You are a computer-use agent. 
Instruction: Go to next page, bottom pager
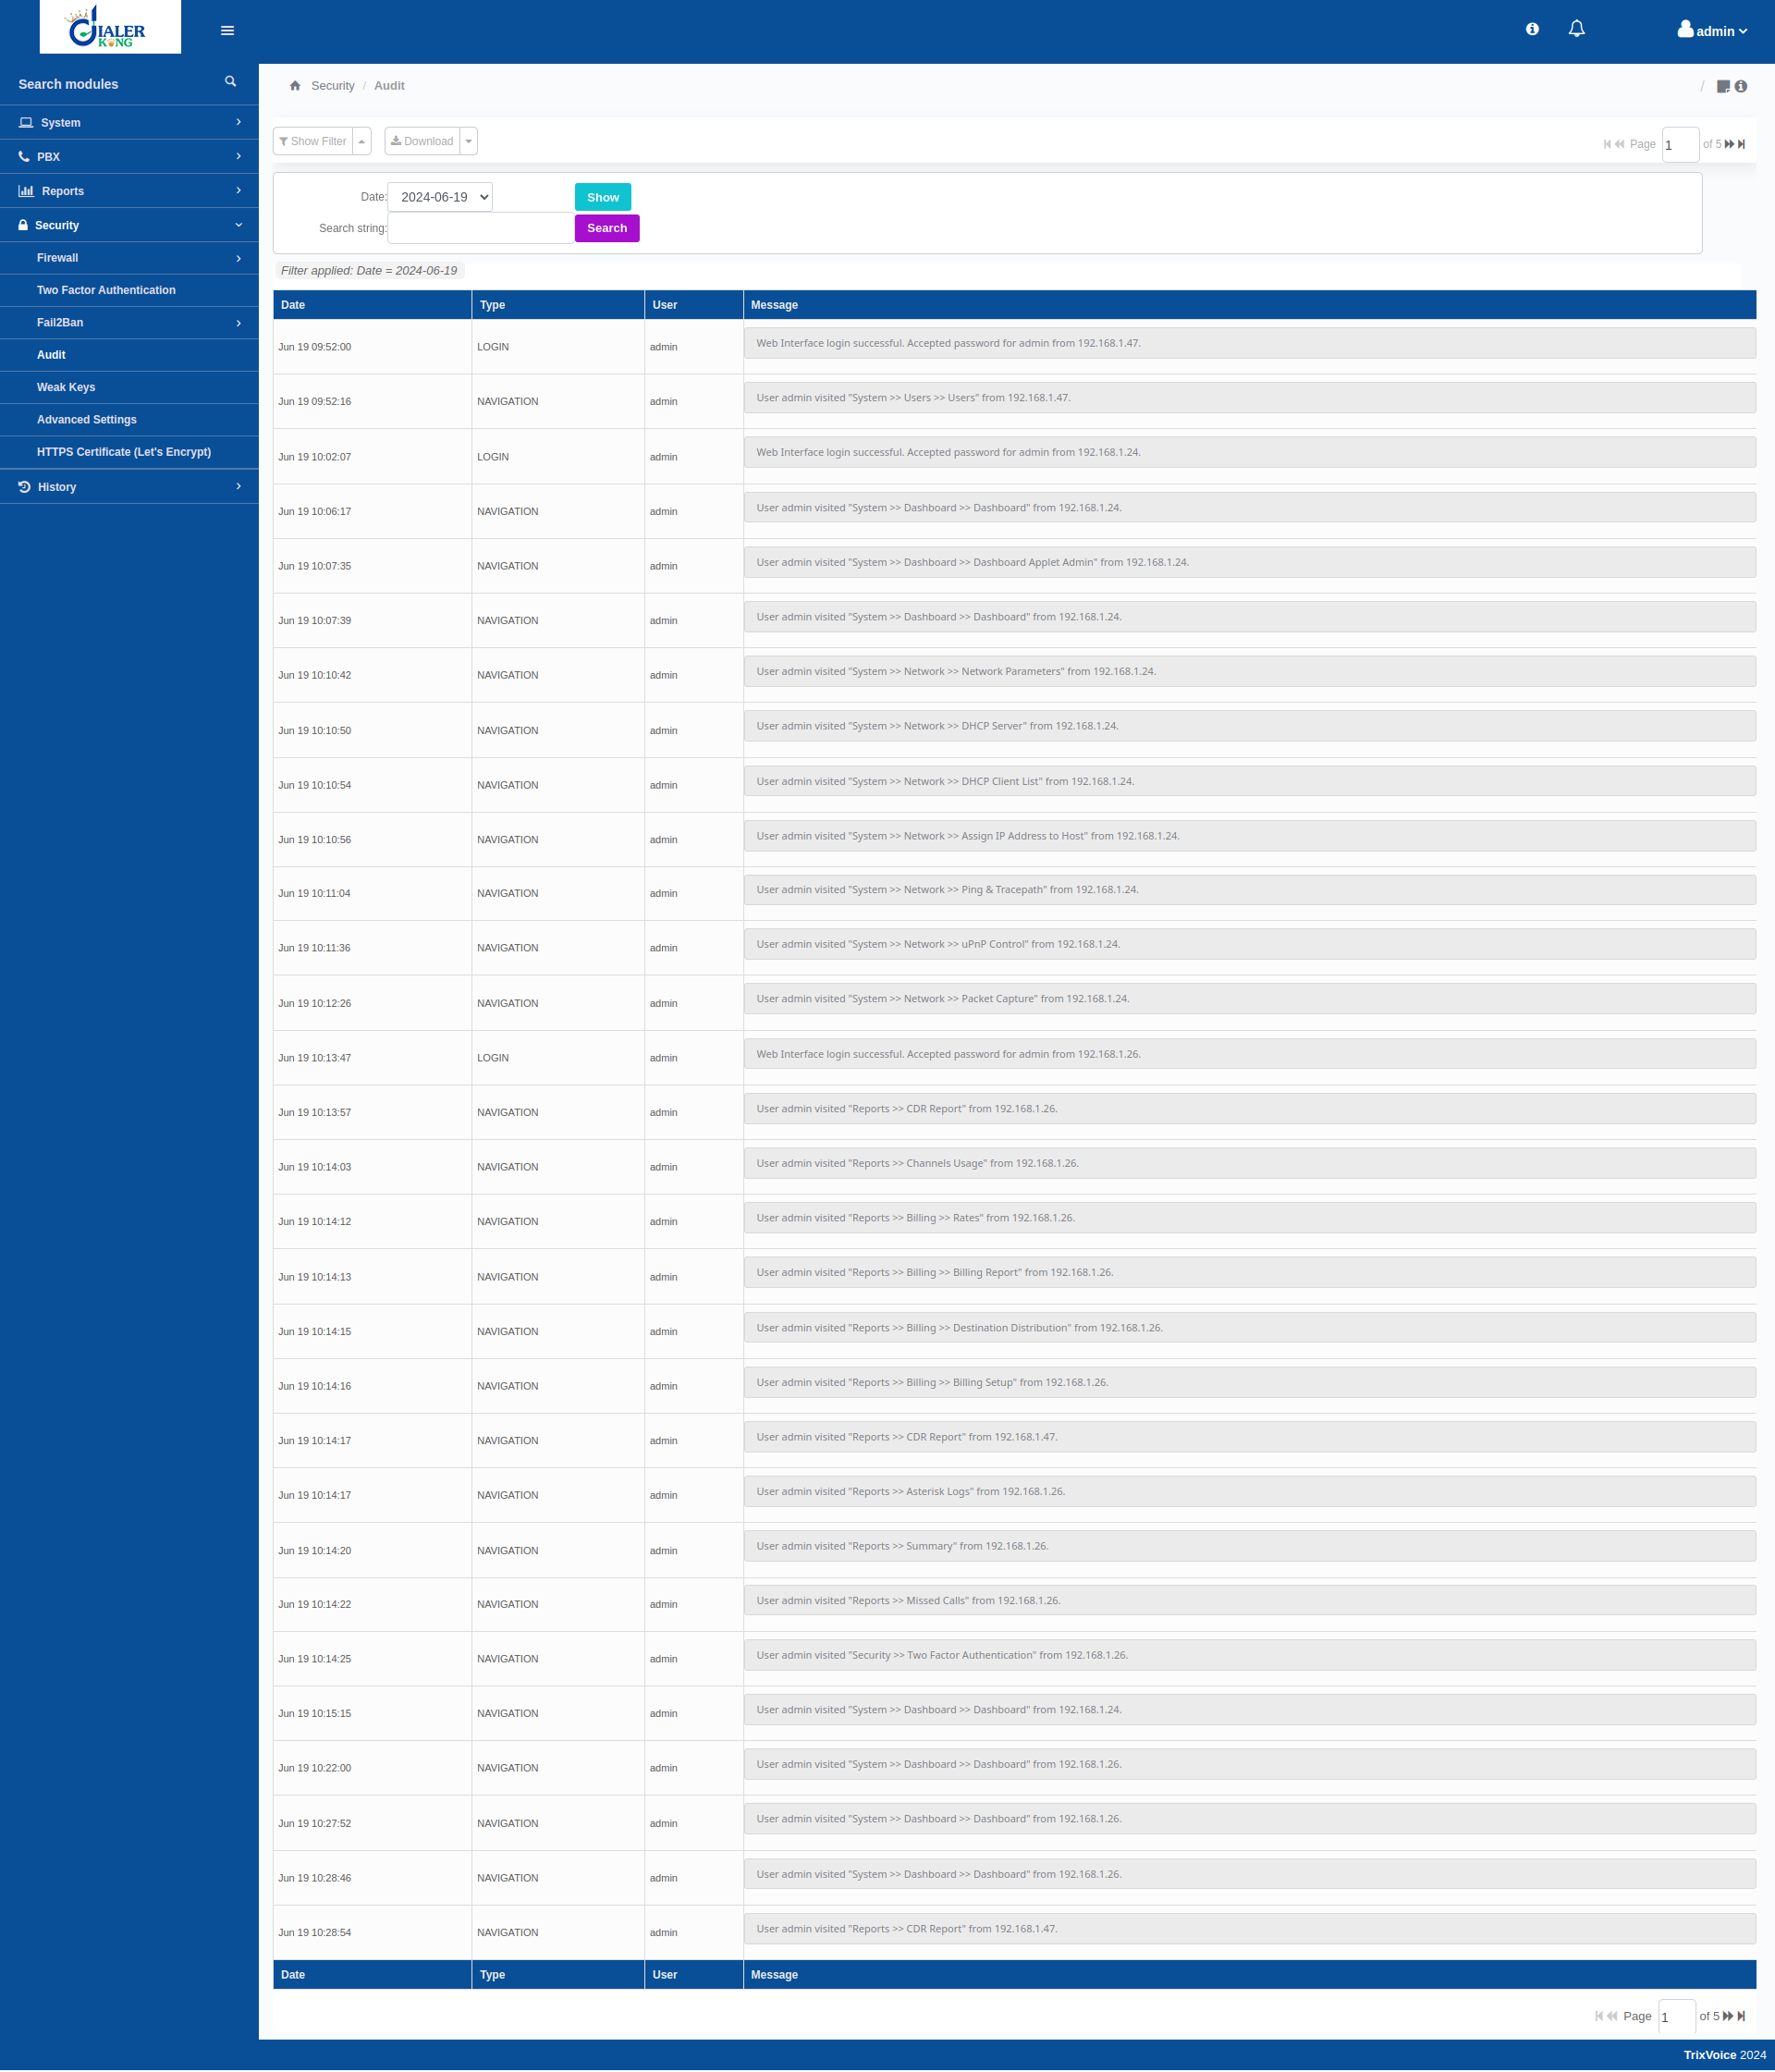[1728, 2016]
